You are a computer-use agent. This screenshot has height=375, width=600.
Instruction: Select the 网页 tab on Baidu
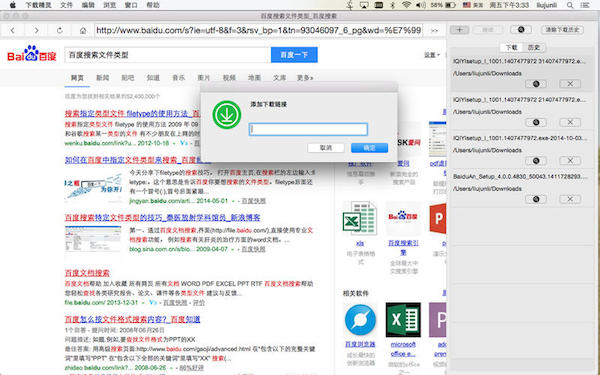coord(77,78)
